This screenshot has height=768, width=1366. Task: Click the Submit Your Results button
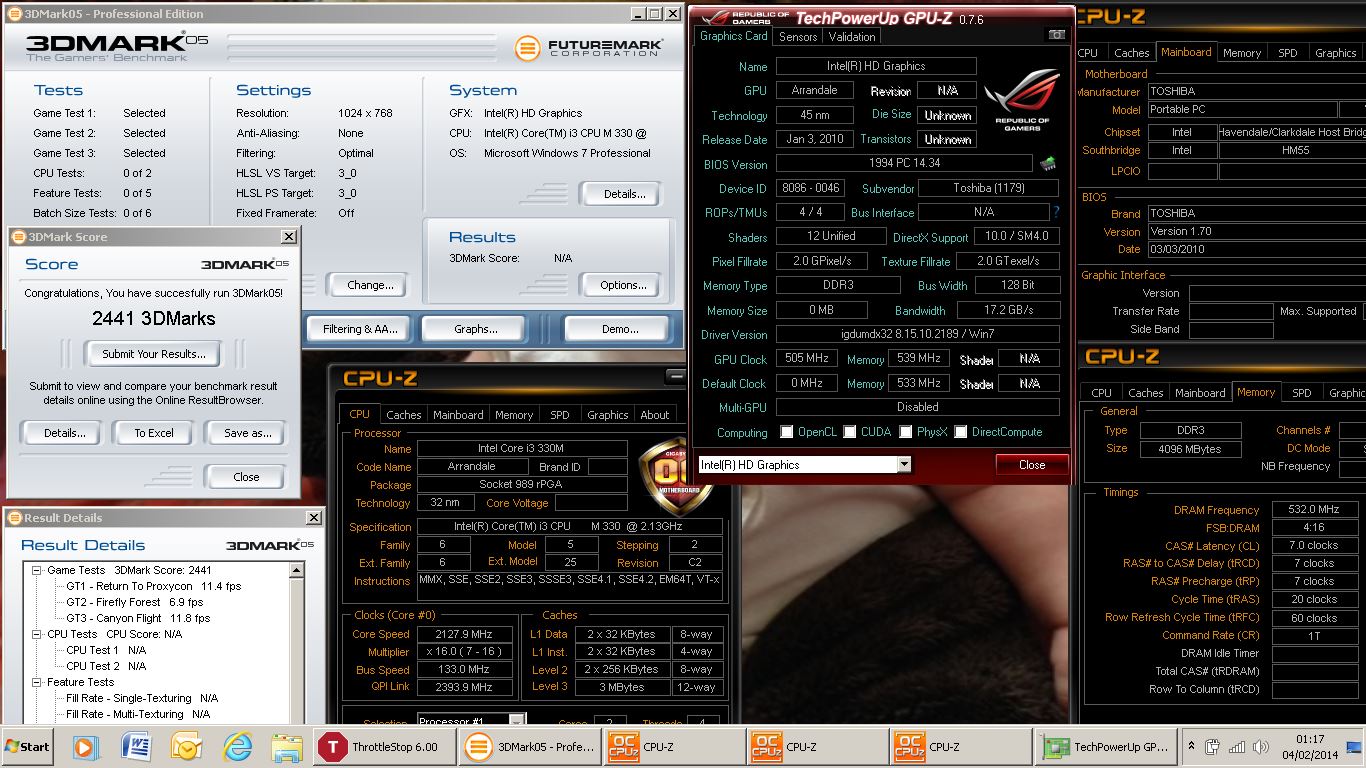(154, 353)
